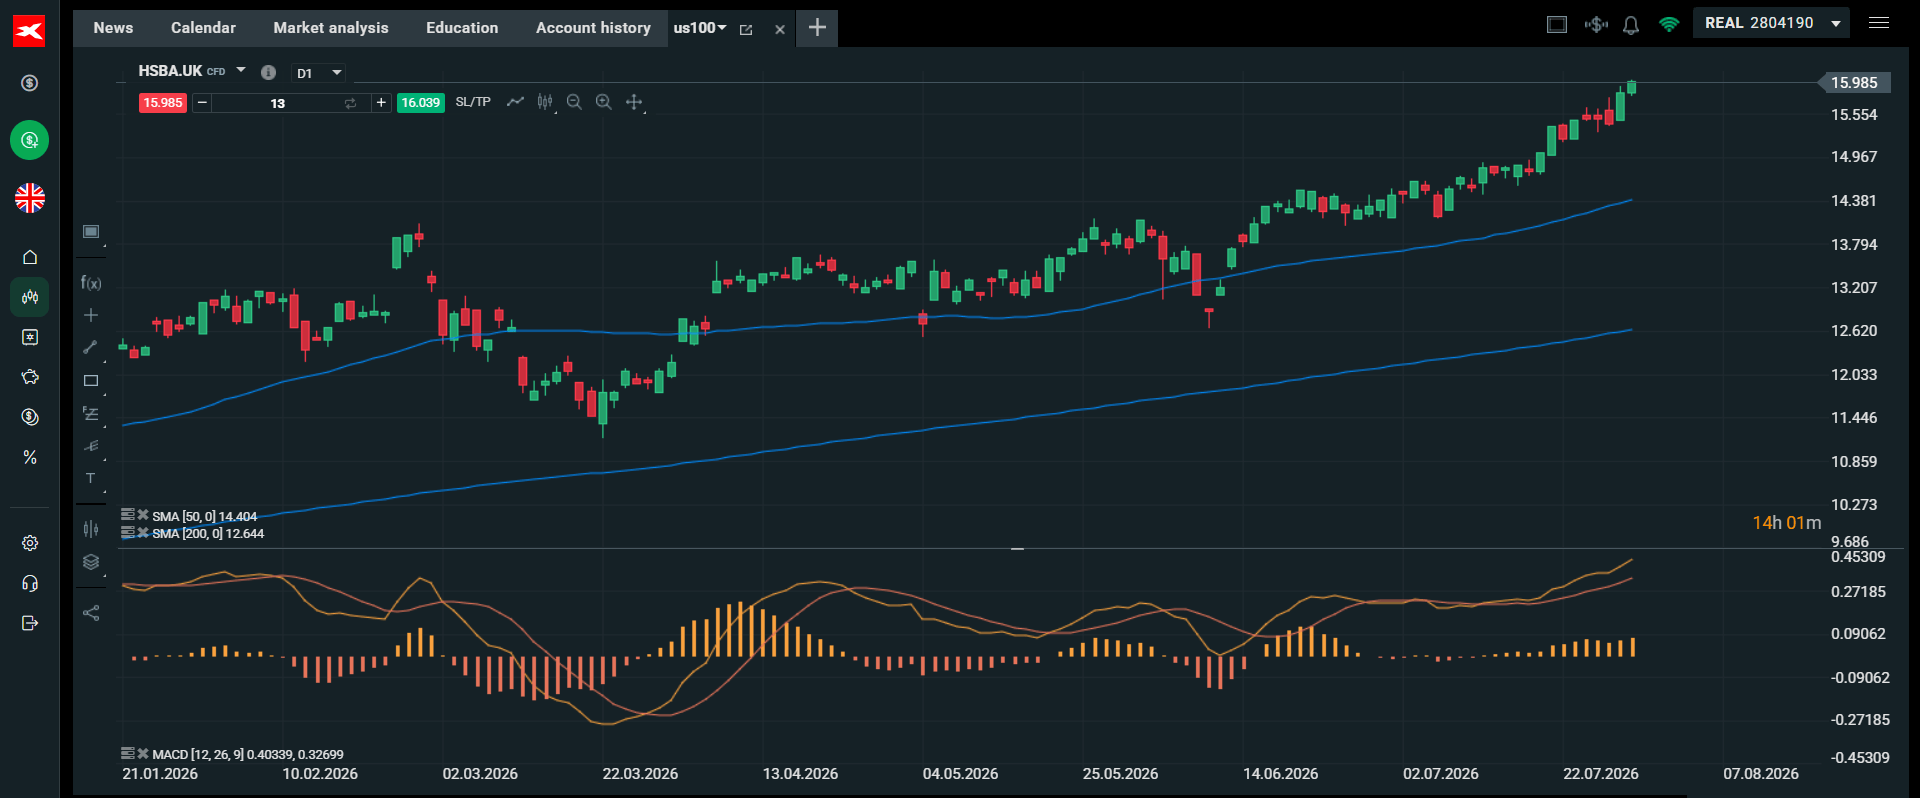Toggle volume units swap in order field

pyautogui.click(x=350, y=103)
